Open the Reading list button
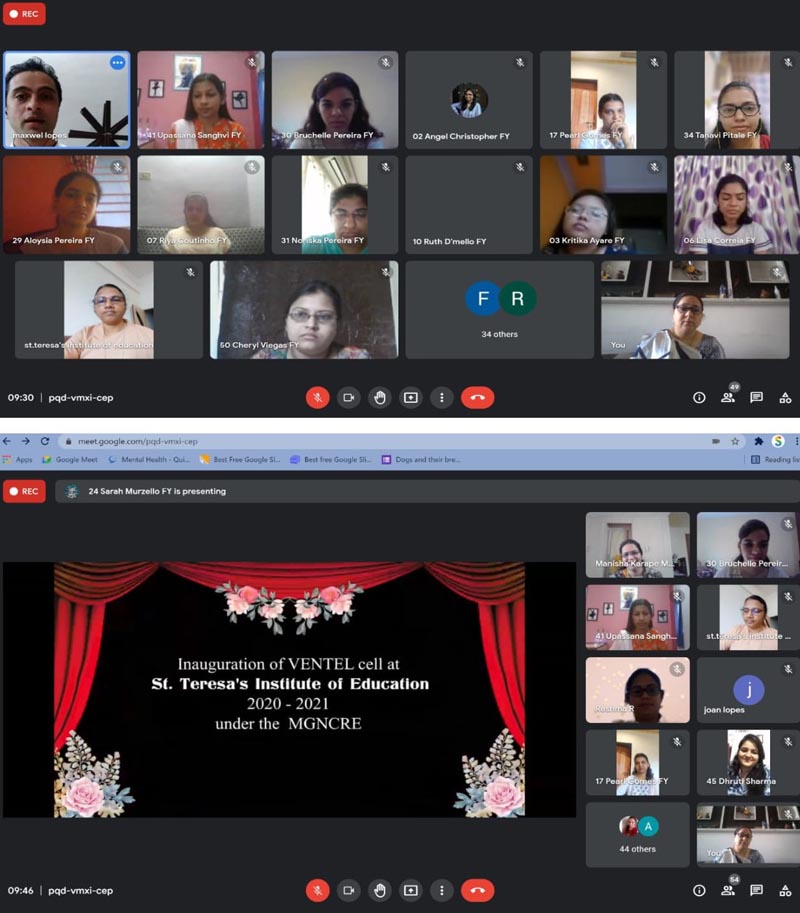This screenshot has width=800, height=913. (775, 459)
